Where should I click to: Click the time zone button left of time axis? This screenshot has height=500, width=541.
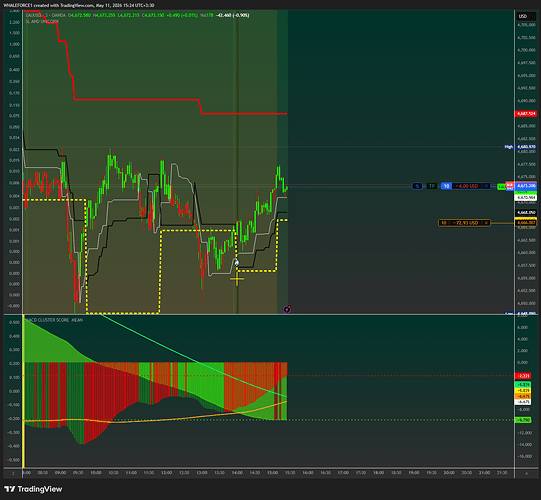(x=13, y=473)
